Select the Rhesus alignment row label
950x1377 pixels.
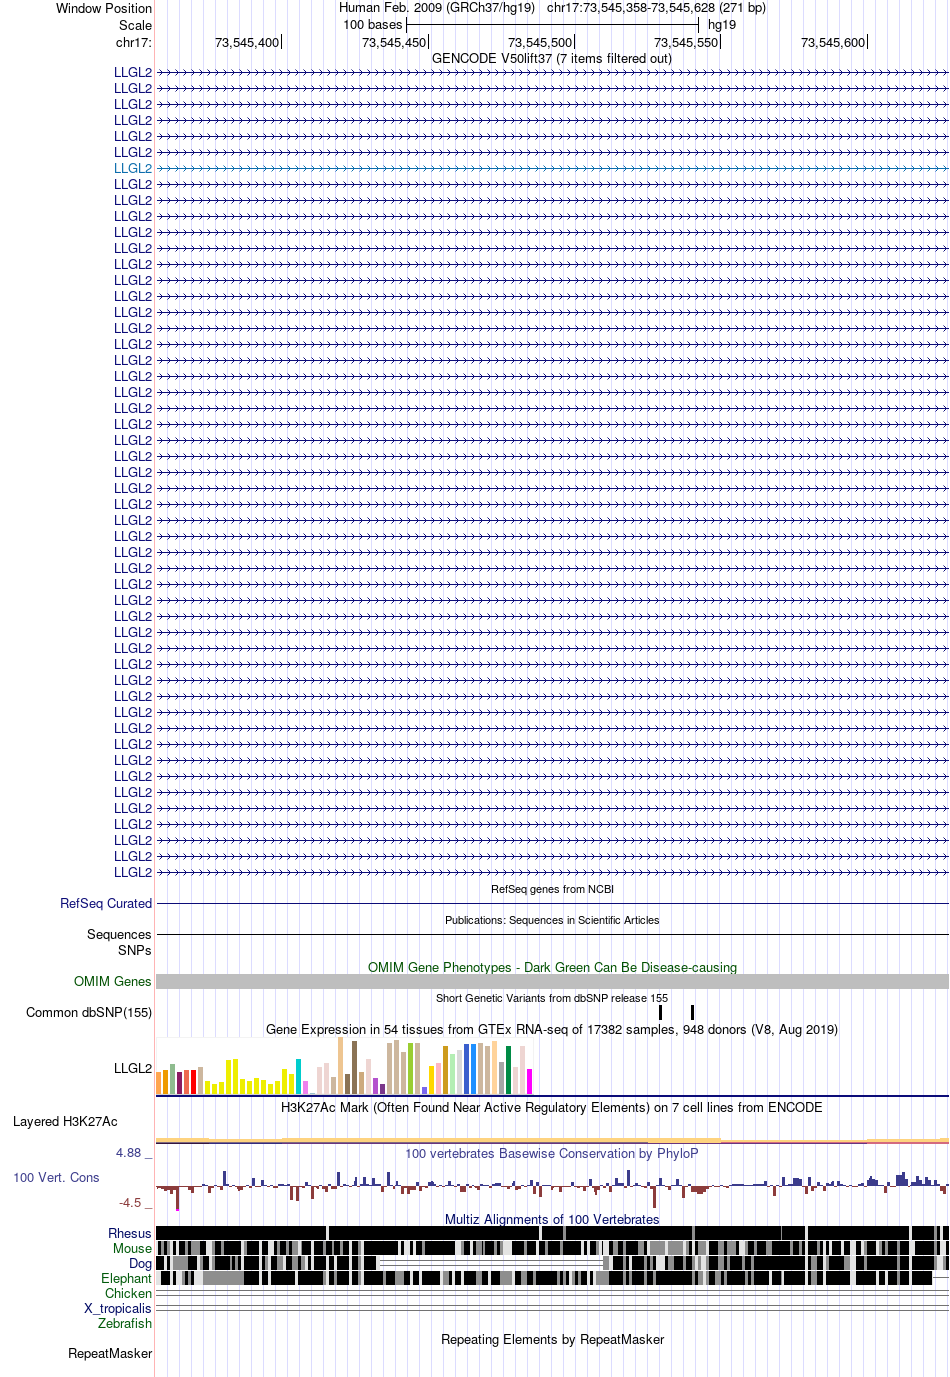pos(130,1233)
